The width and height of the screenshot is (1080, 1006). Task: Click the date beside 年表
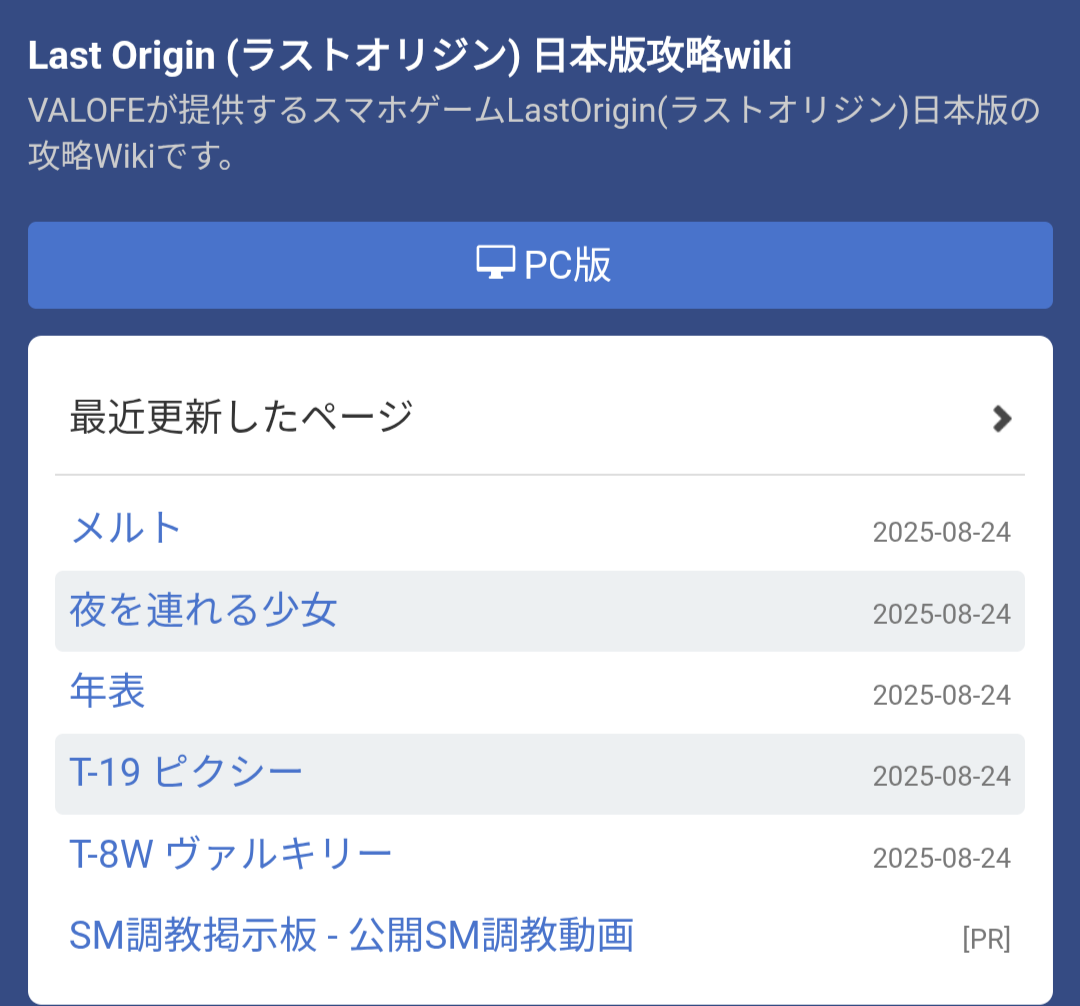tap(942, 695)
